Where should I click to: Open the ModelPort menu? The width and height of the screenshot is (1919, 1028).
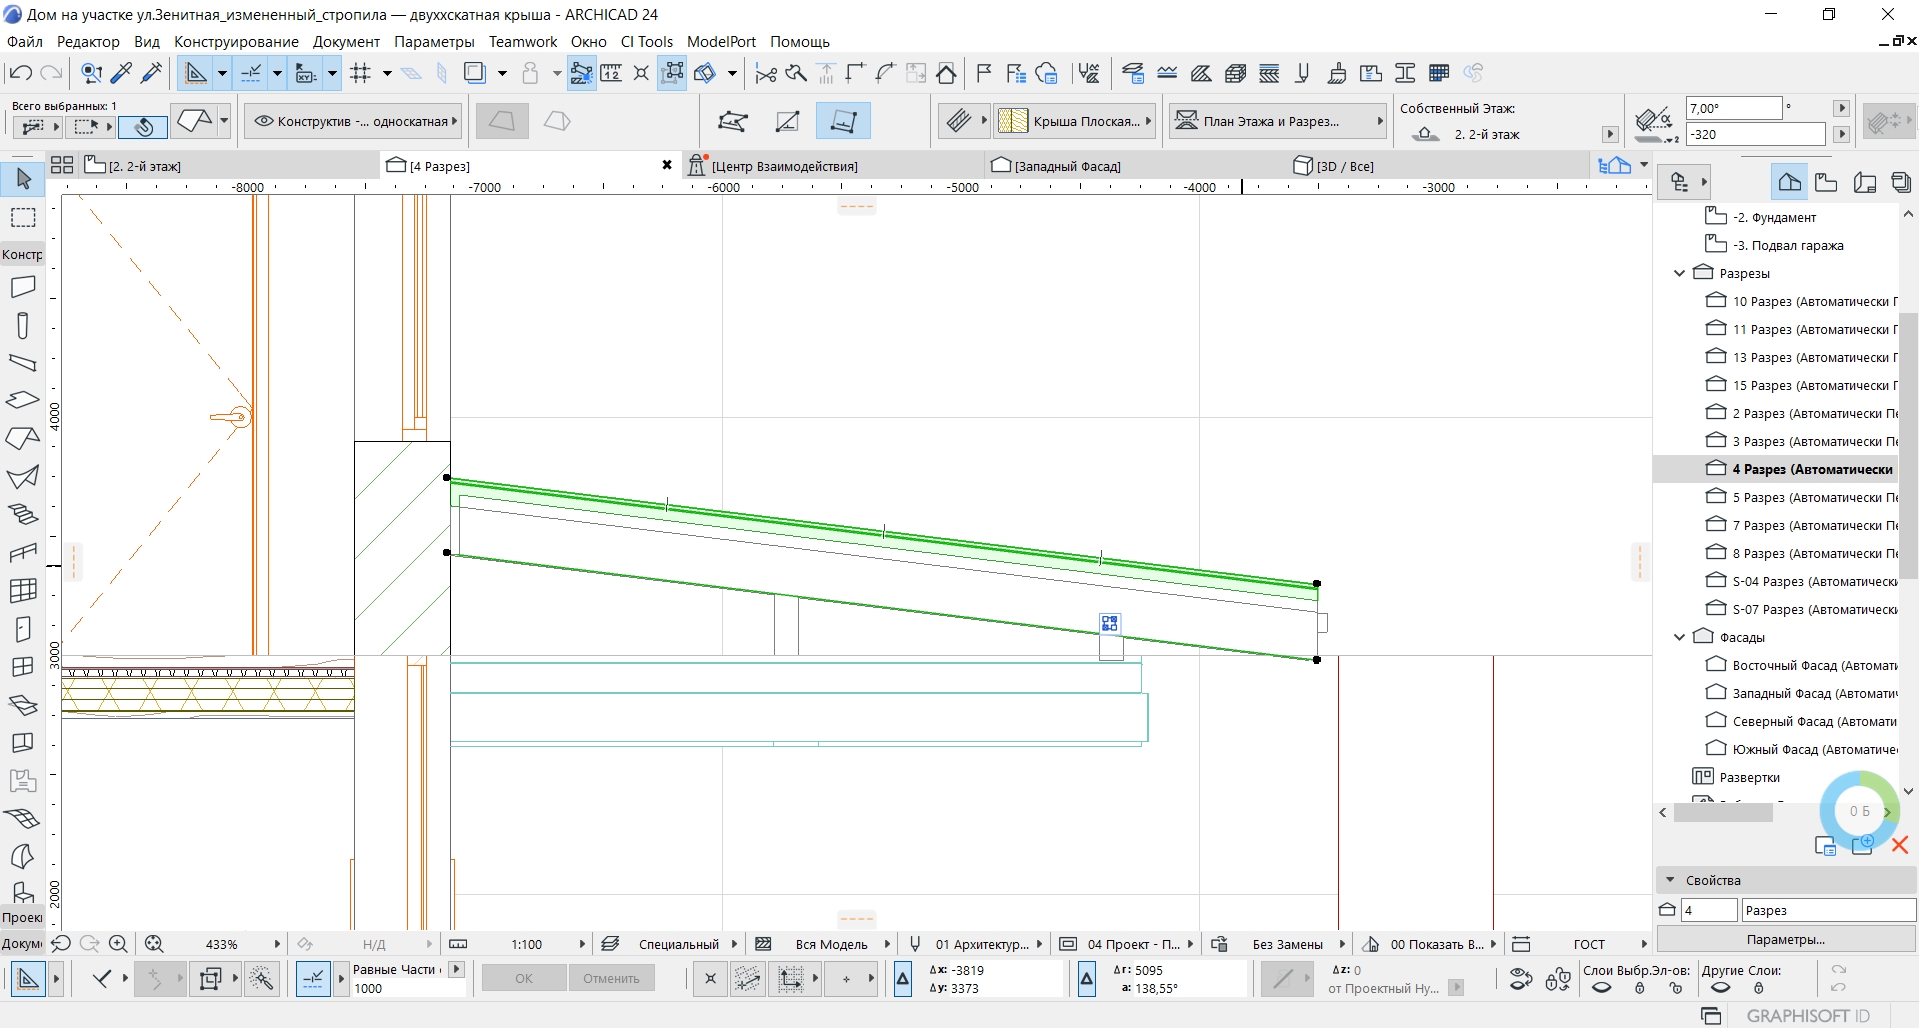[x=721, y=42]
